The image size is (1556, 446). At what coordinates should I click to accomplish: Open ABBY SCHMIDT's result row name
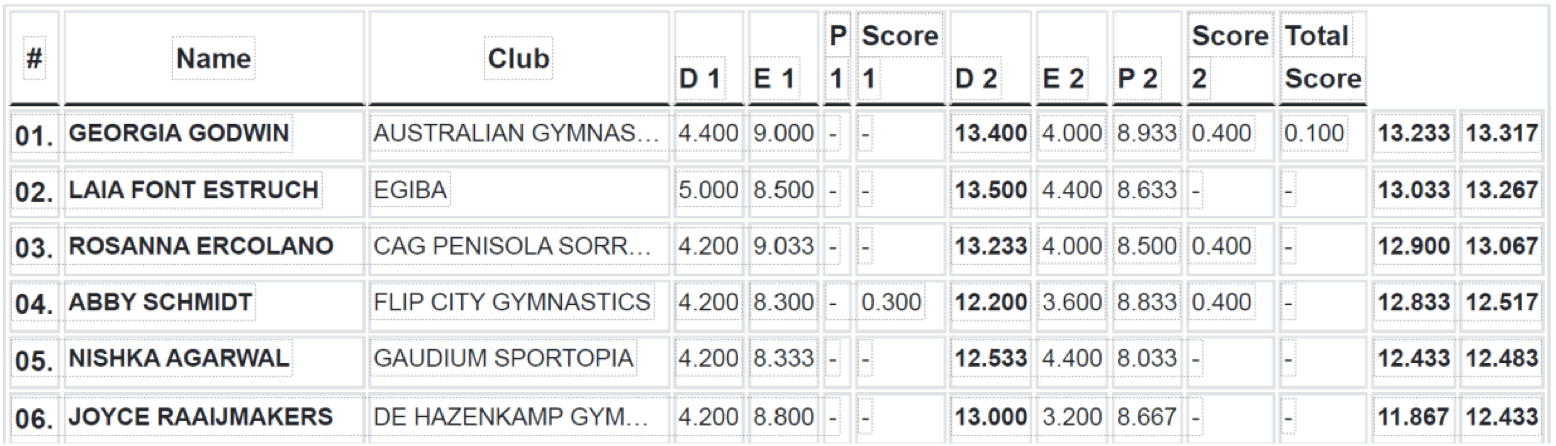(160, 301)
